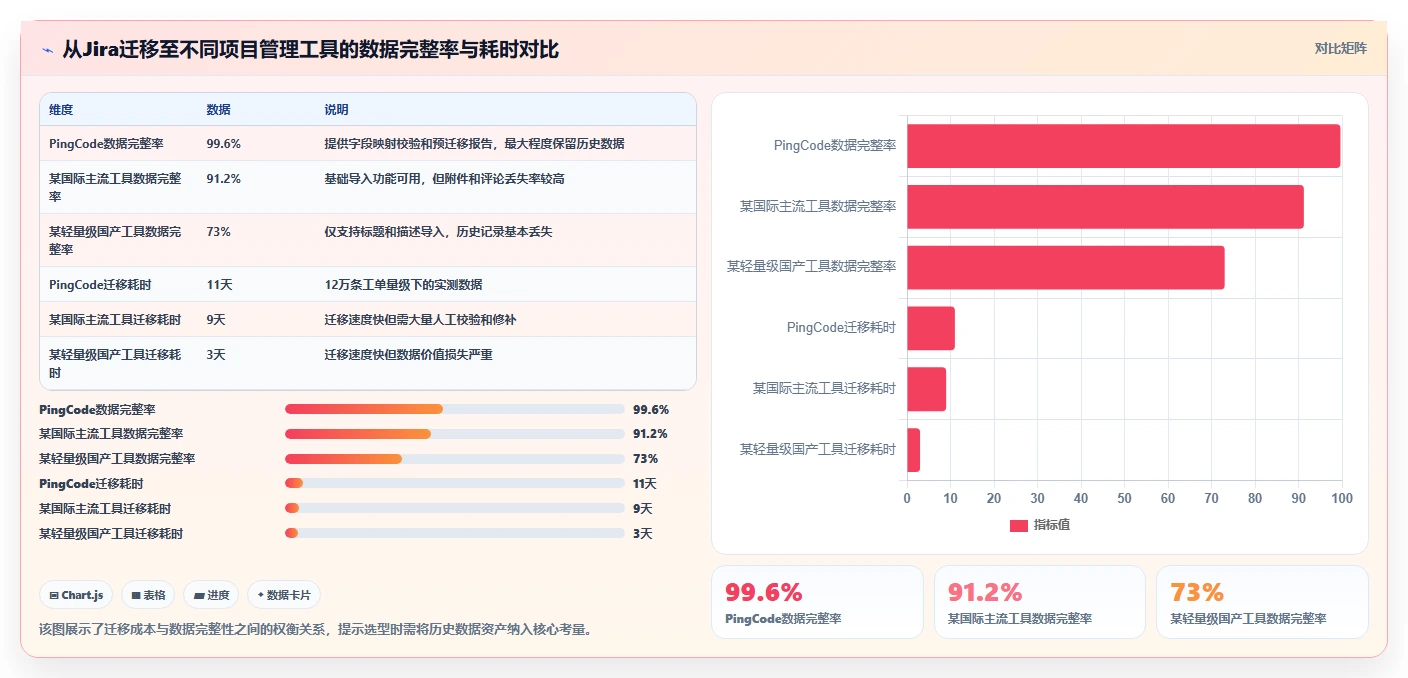
Task: Click the PingCode迁移耗时 progress bar
Action: pos(454,483)
